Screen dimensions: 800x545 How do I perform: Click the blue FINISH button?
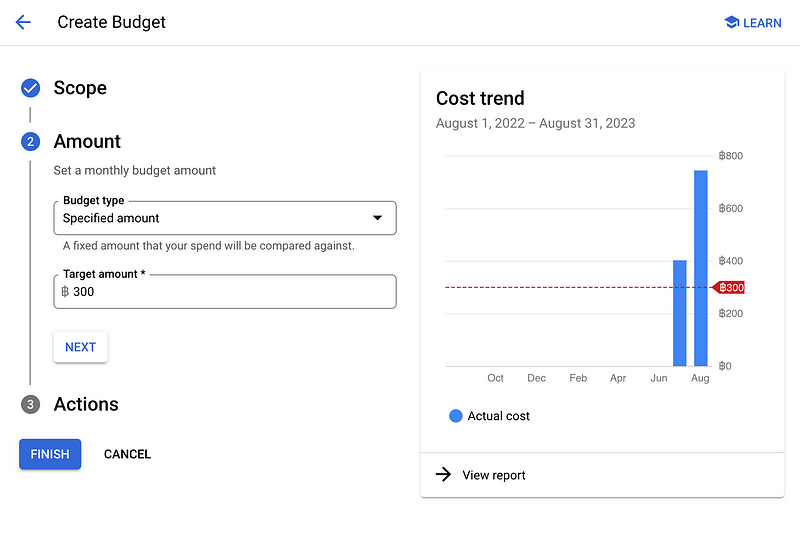coord(50,454)
